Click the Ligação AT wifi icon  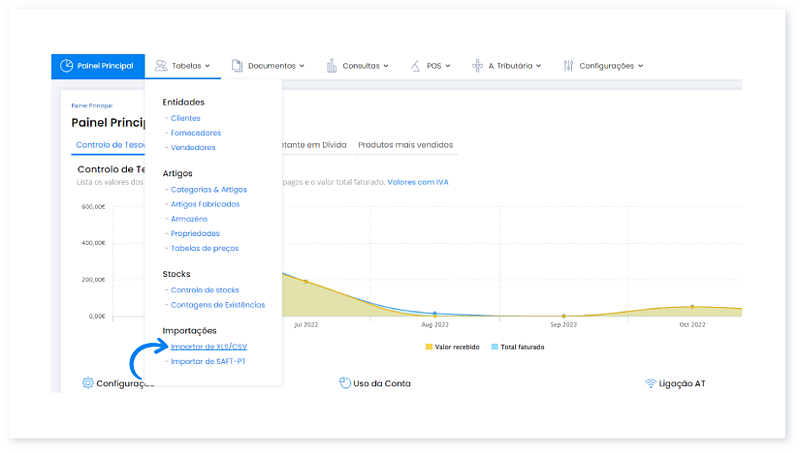(x=650, y=383)
